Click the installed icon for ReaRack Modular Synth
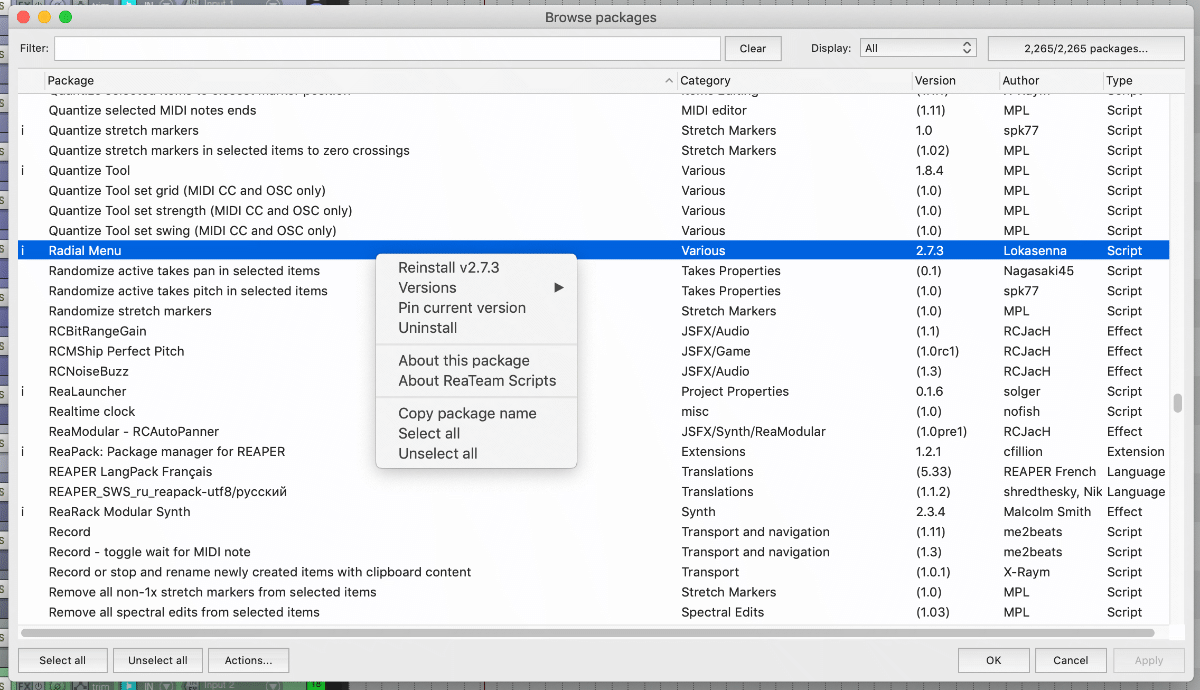 (23, 512)
